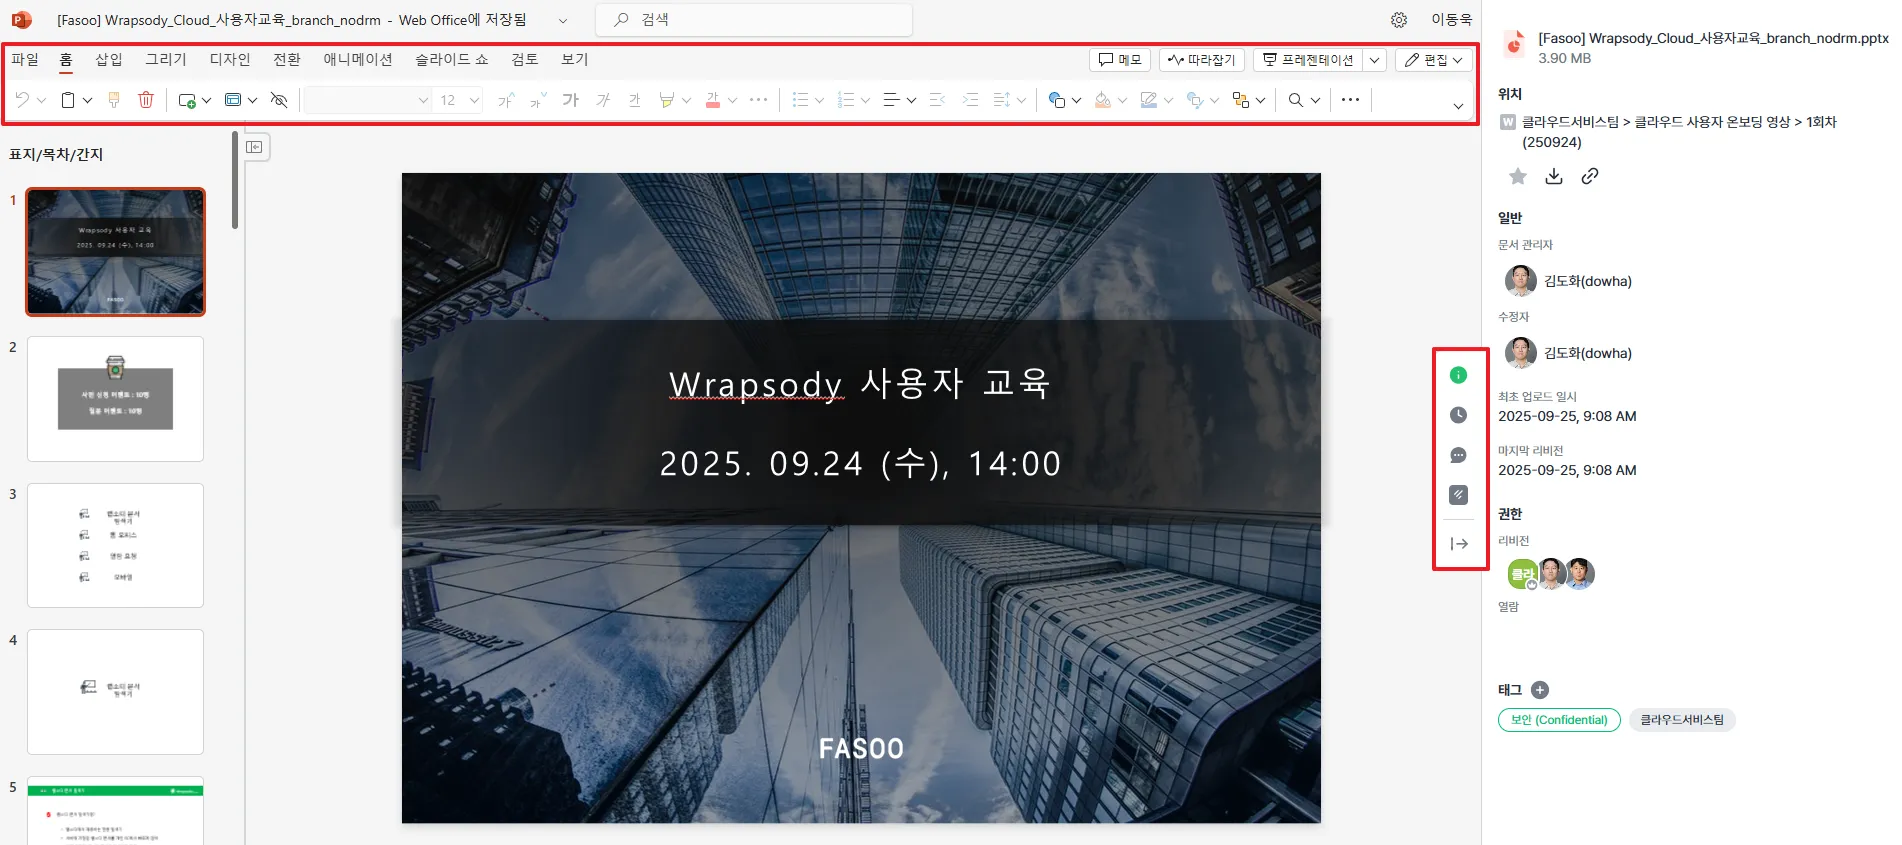Image resolution: width=1902 pixels, height=845 pixels.
Task: Click the shape outline pen icon
Action: pyautogui.click(x=1149, y=100)
